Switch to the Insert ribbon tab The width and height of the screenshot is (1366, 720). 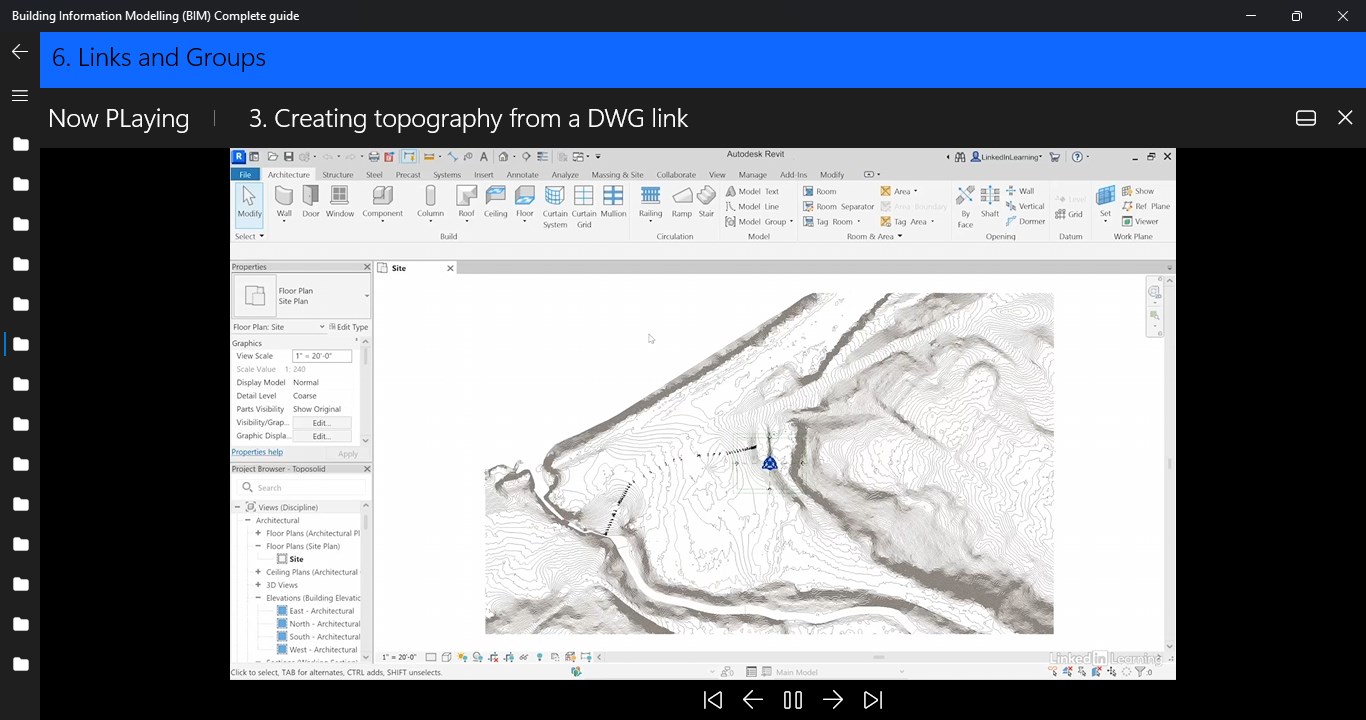click(483, 174)
